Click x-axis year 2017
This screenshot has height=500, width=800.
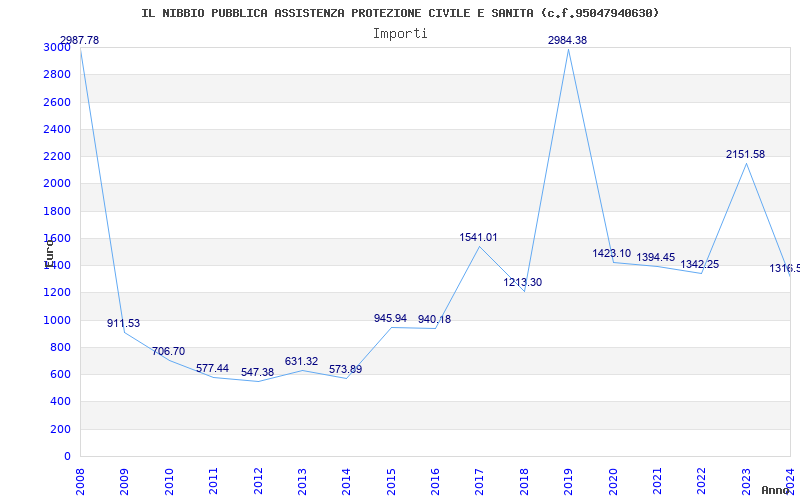[x=480, y=481]
